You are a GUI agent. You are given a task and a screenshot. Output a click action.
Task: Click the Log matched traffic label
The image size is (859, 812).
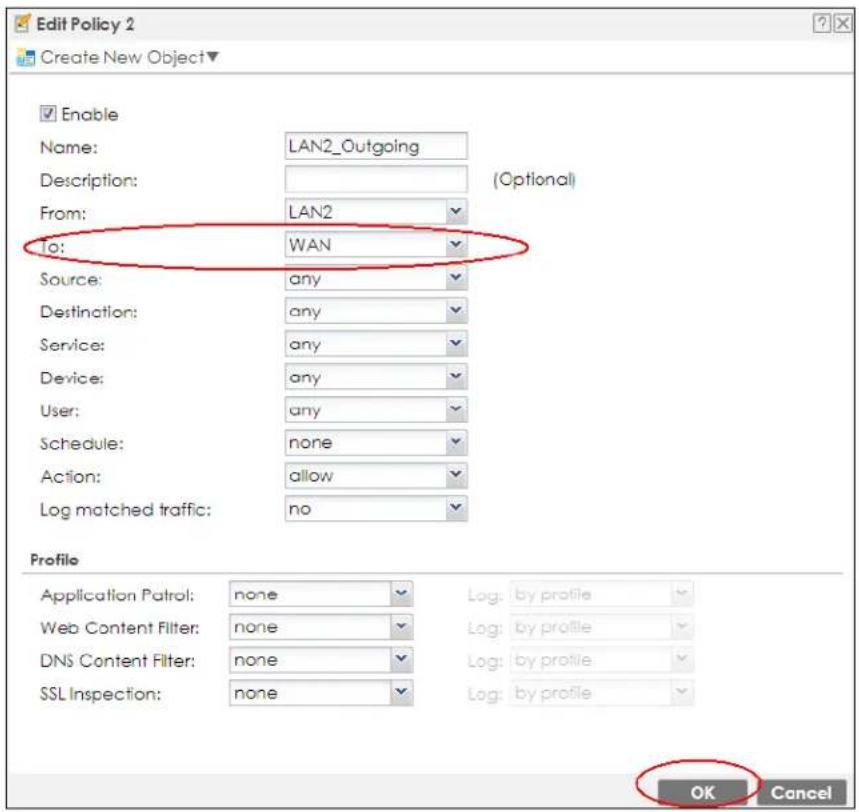point(125,510)
